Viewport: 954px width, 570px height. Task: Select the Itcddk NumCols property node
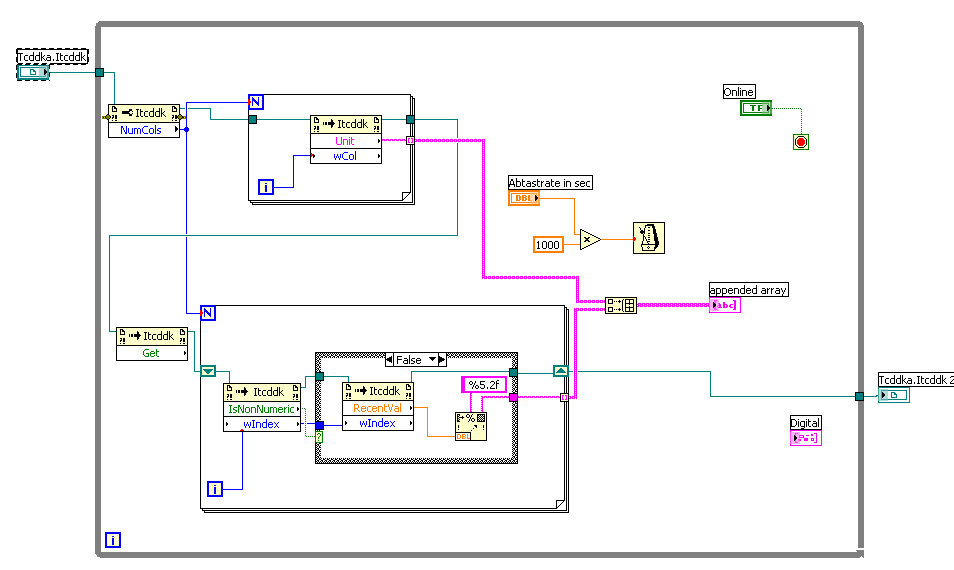tap(144, 121)
